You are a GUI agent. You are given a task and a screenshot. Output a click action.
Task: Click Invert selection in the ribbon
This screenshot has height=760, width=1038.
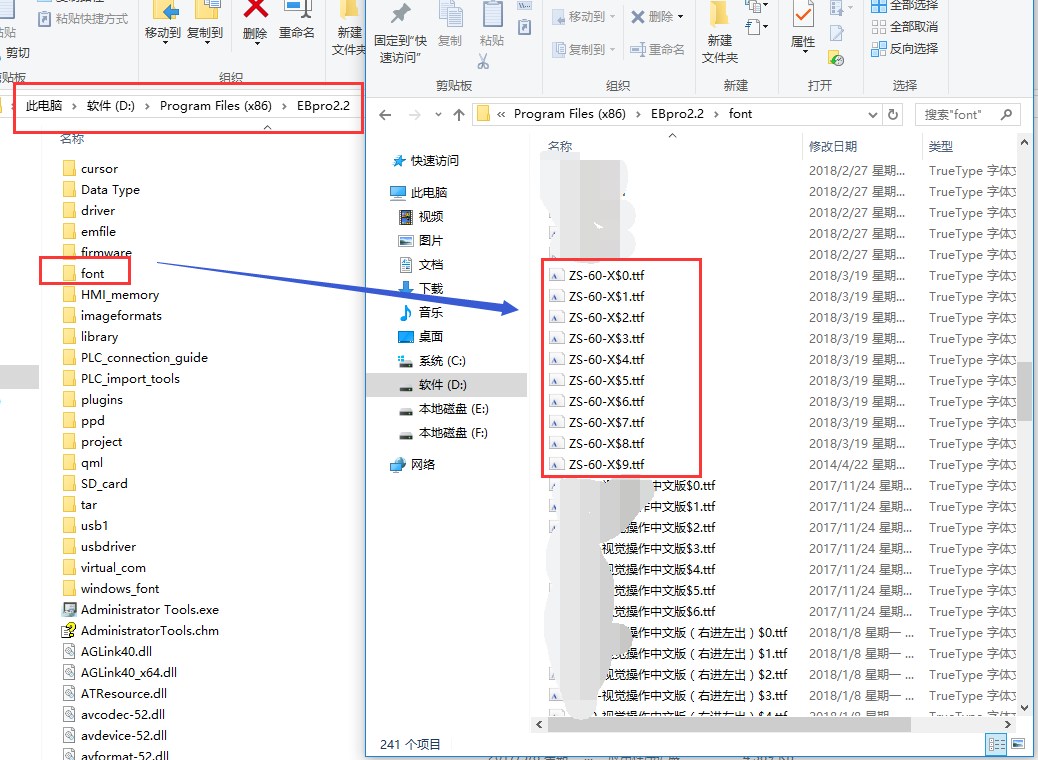[x=905, y=48]
